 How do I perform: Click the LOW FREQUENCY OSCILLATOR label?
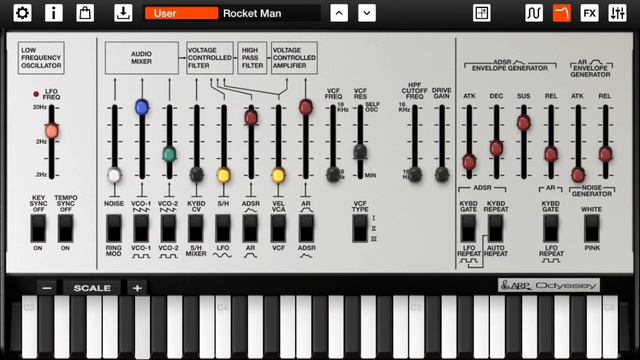(x=41, y=58)
